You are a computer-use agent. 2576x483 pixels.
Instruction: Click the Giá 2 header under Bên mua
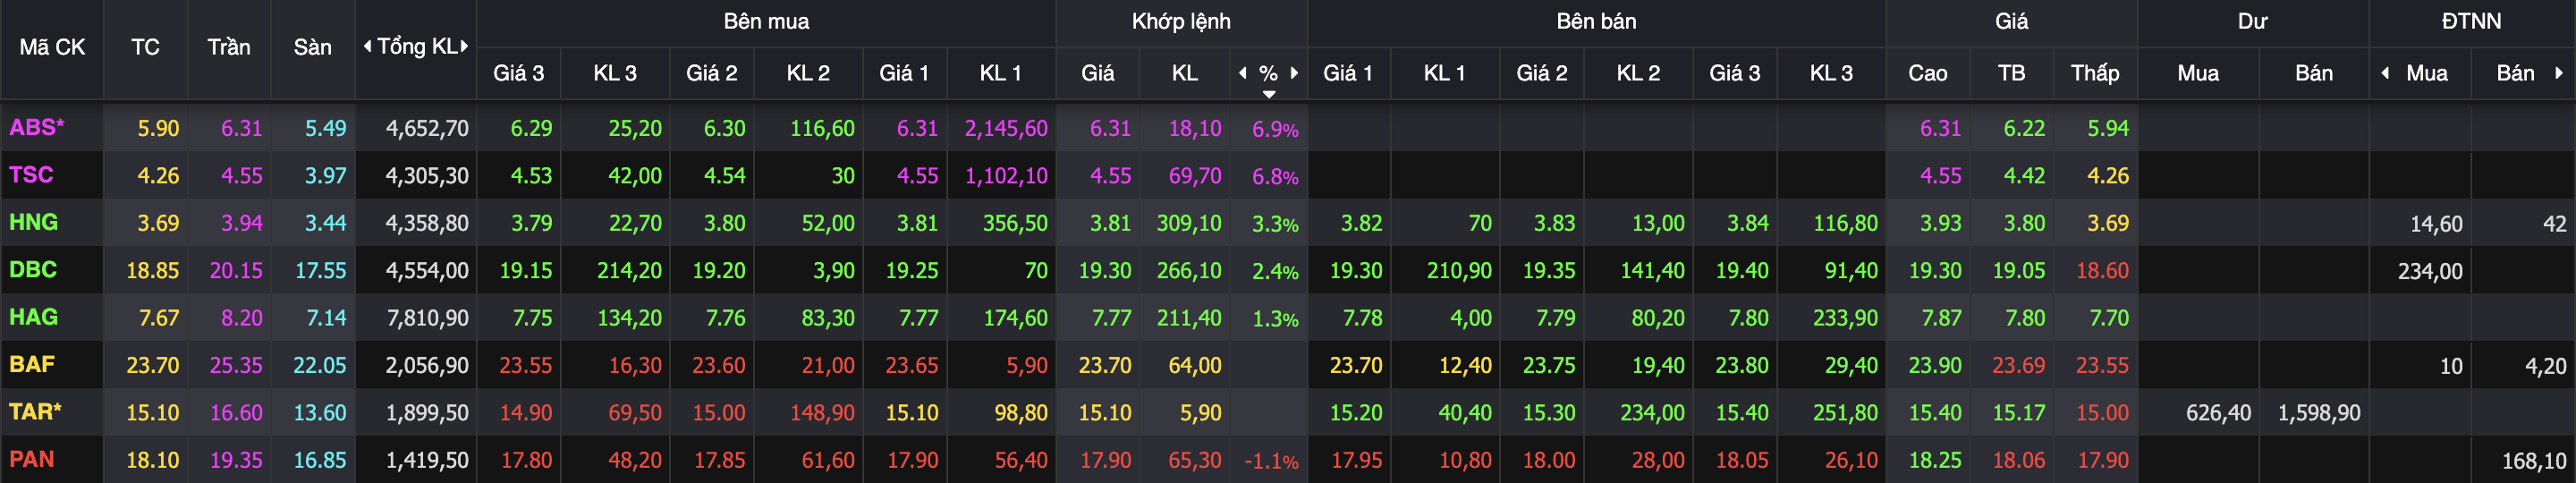711,73
